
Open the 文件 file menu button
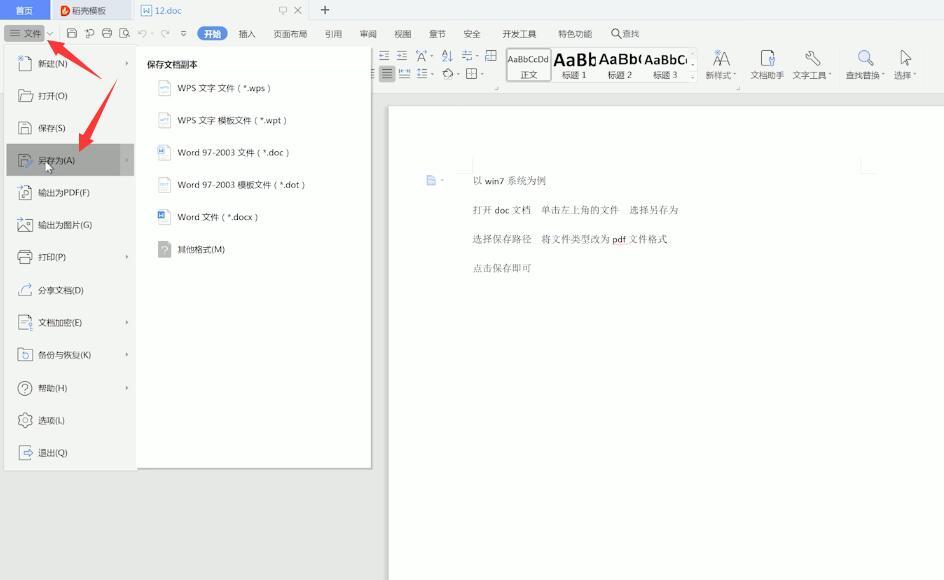click(25, 34)
